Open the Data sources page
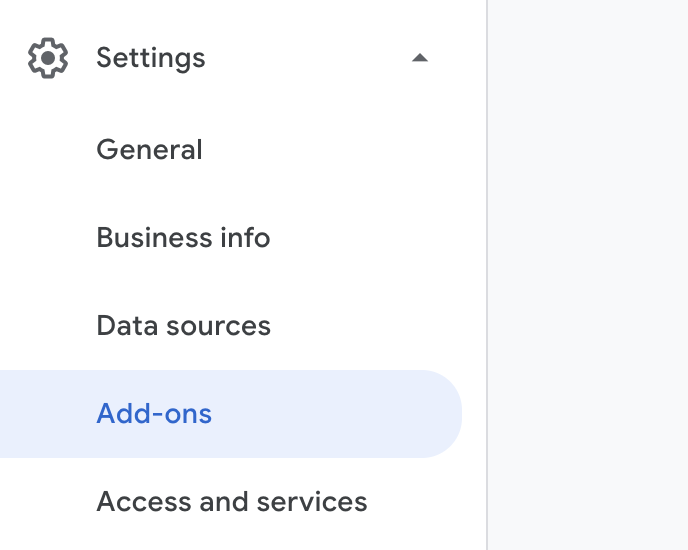Viewport: 688px width, 550px height. coord(183,326)
